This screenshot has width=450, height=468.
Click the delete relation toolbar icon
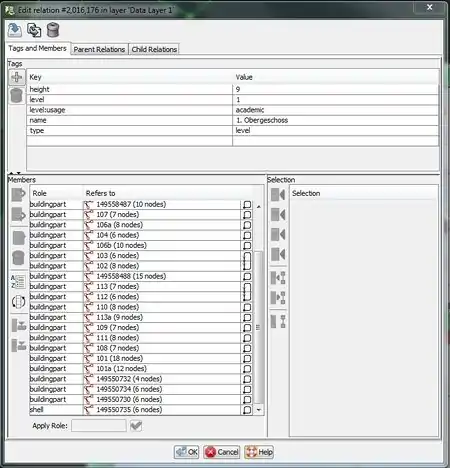coord(53,30)
